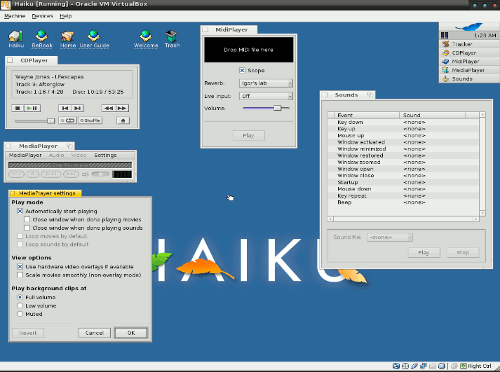
Task: Click the Drop MIDI file here area
Action: [x=249, y=50]
